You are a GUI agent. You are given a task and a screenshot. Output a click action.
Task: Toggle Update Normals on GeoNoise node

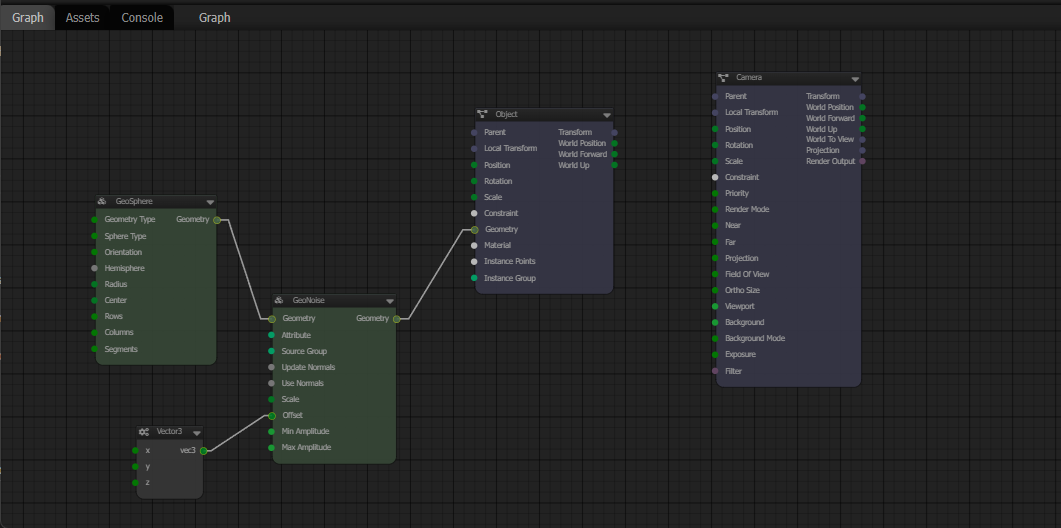(x=271, y=367)
